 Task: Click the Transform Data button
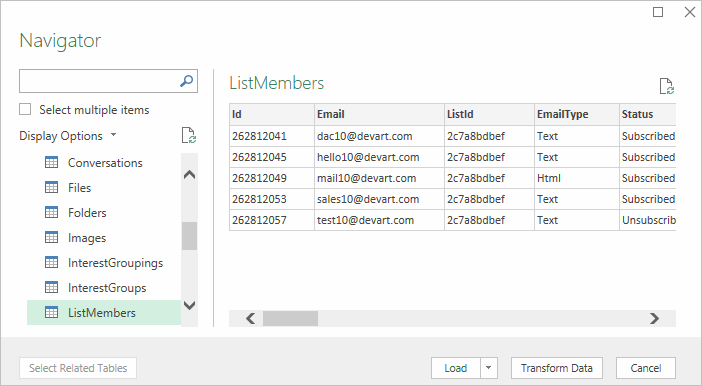click(x=556, y=368)
